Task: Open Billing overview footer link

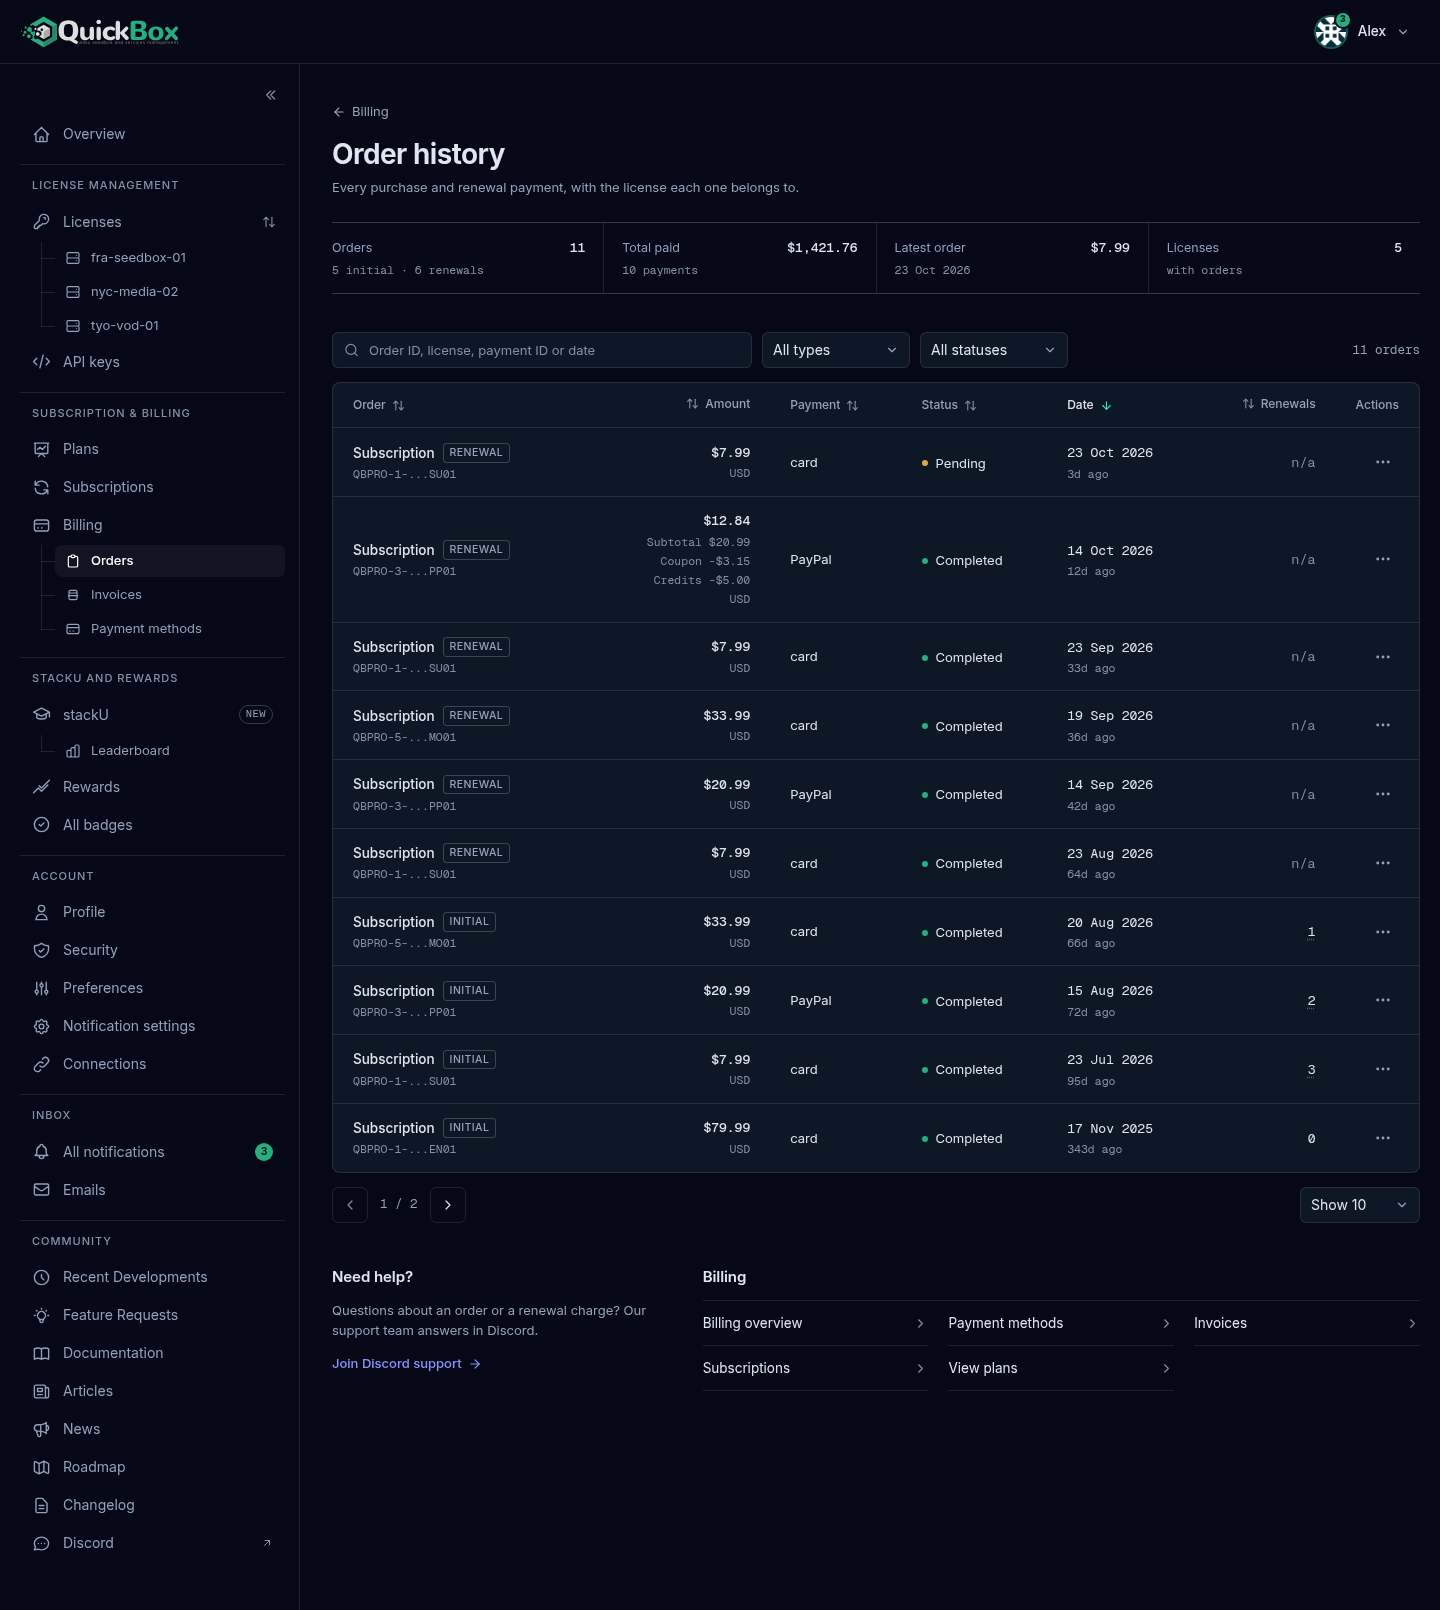Action: [x=814, y=1323]
